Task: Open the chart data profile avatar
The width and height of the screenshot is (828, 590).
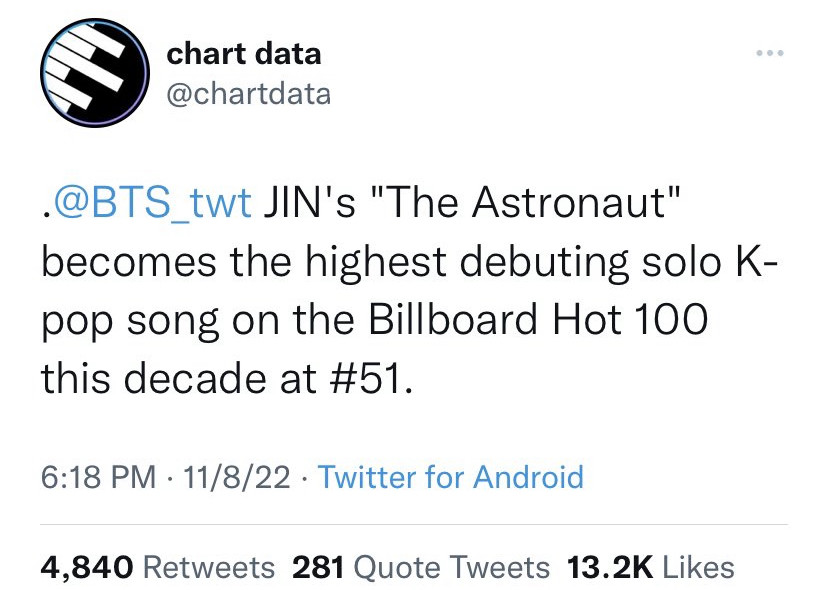Action: 95,73
